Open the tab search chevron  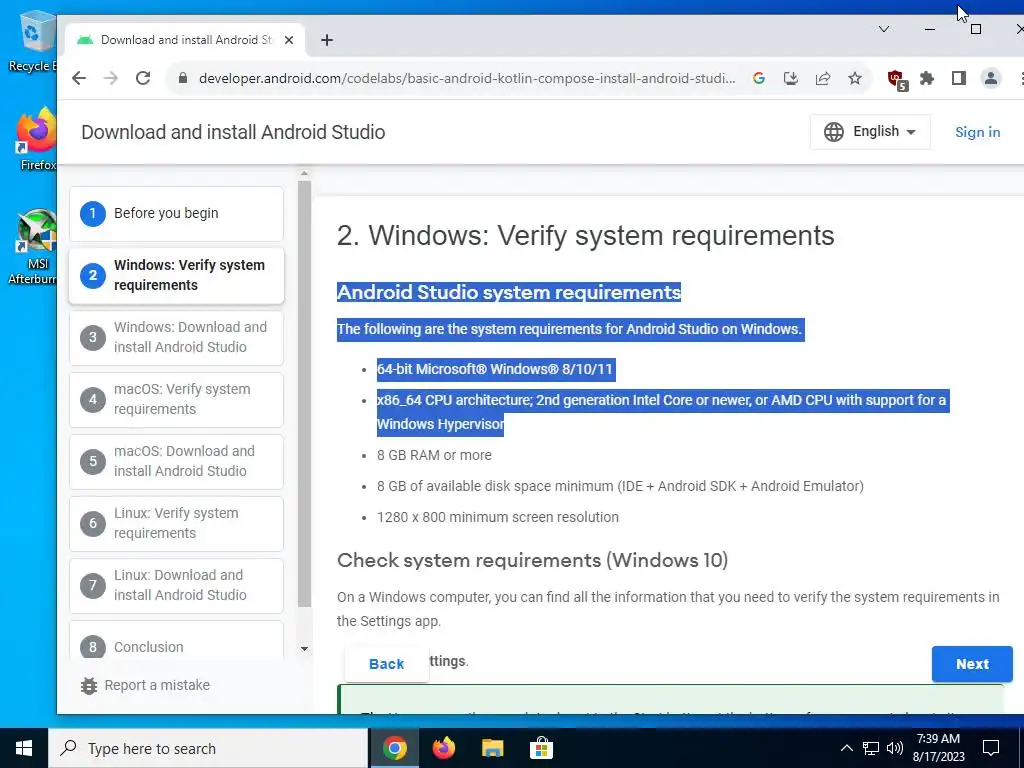point(884,29)
